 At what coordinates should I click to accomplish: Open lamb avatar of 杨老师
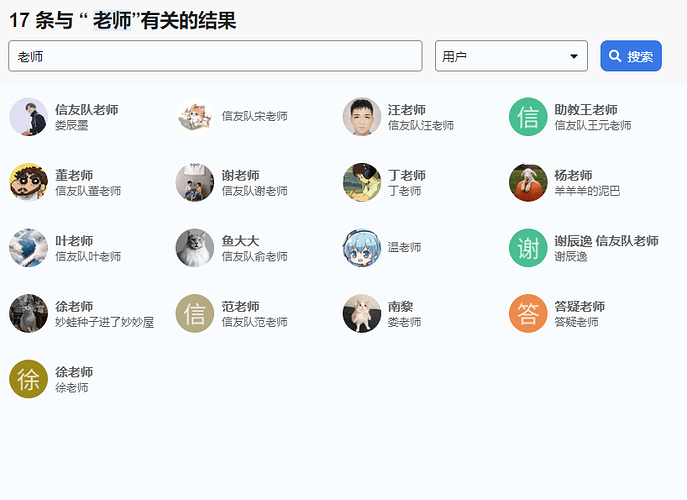(x=528, y=182)
